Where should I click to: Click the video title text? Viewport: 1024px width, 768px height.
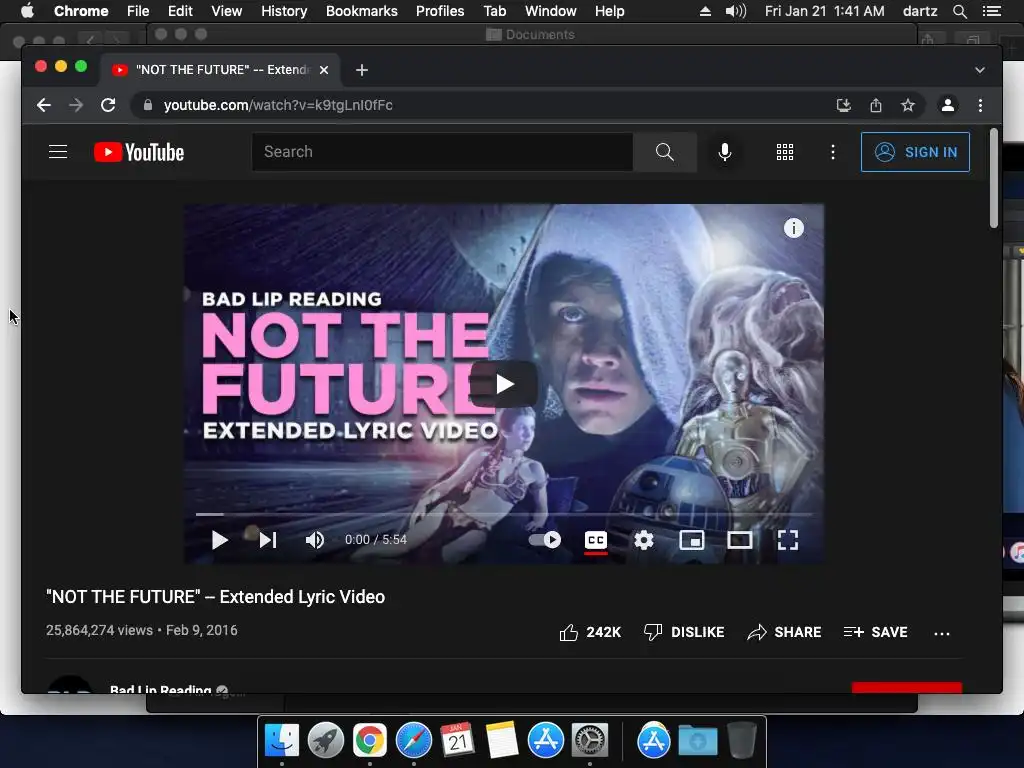216,597
